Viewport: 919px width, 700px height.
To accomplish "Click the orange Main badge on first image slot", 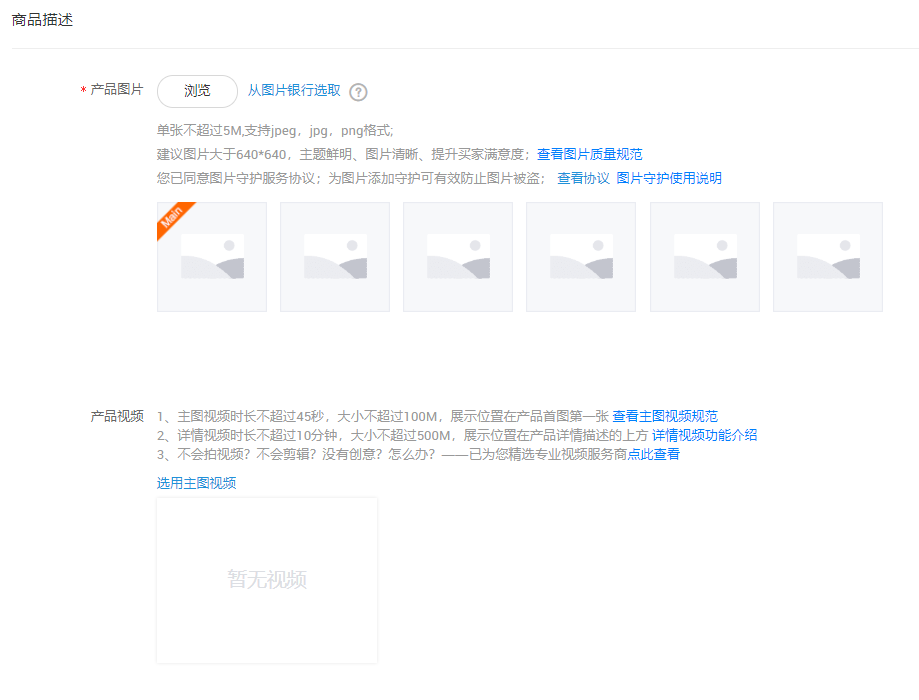I will 170,215.
